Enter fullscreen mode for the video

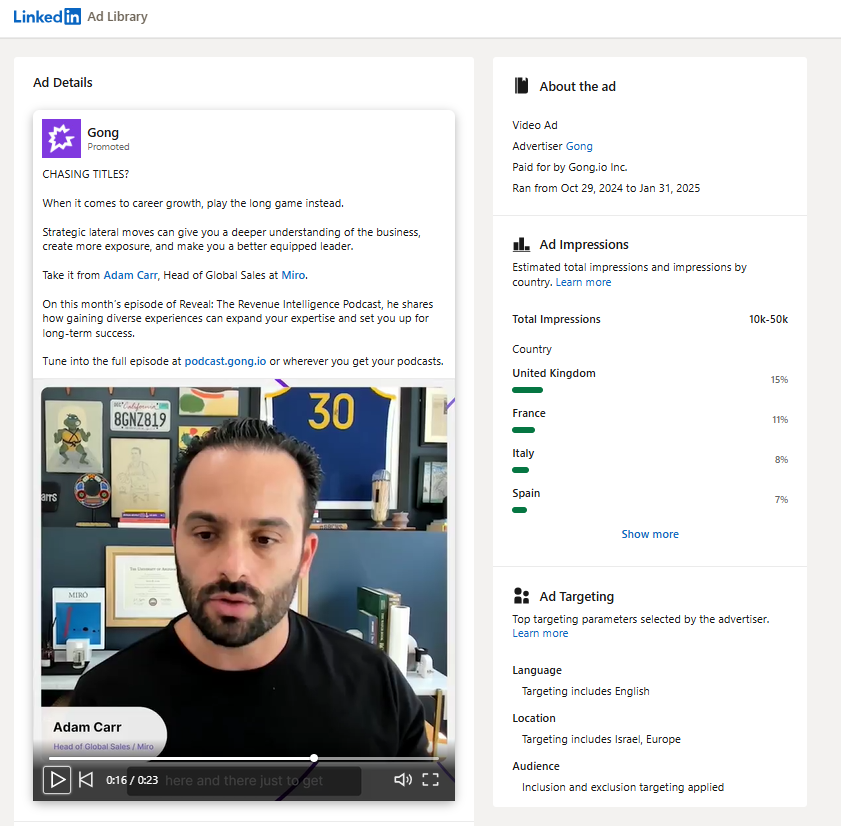(430, 780)
